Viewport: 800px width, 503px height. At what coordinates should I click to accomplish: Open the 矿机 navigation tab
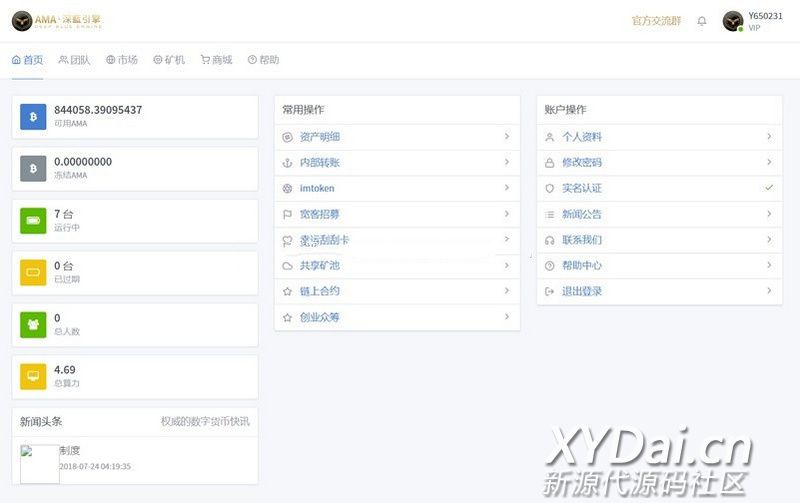169,60
